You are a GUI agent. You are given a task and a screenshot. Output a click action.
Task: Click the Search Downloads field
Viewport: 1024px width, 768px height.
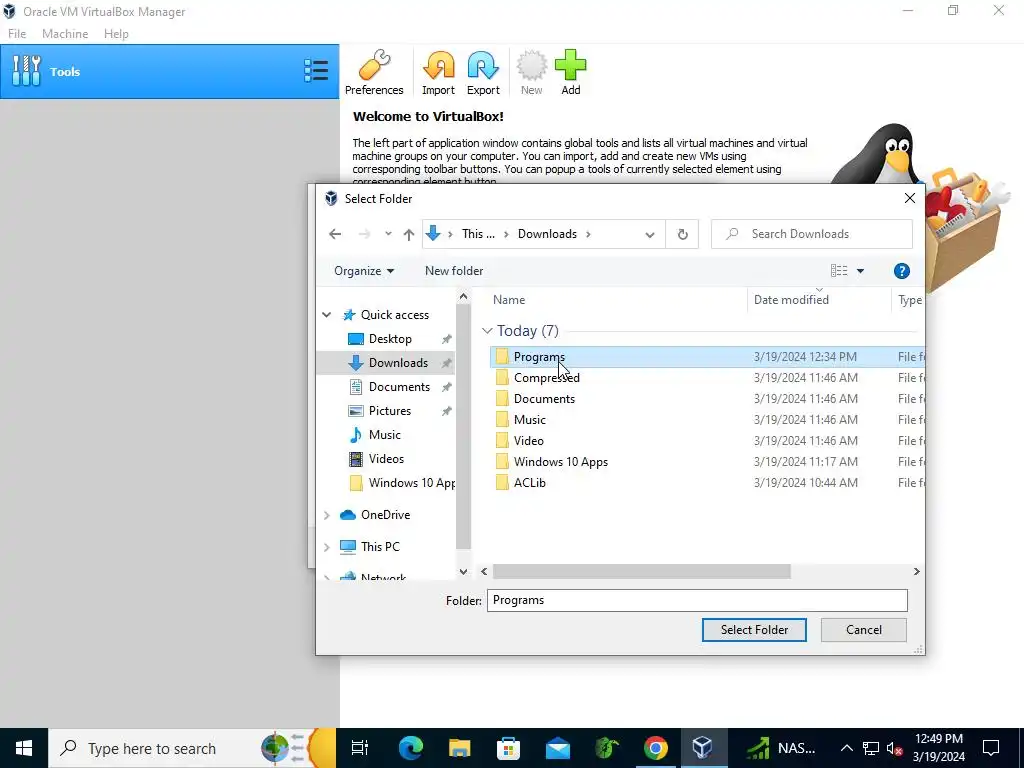(812, 234)
